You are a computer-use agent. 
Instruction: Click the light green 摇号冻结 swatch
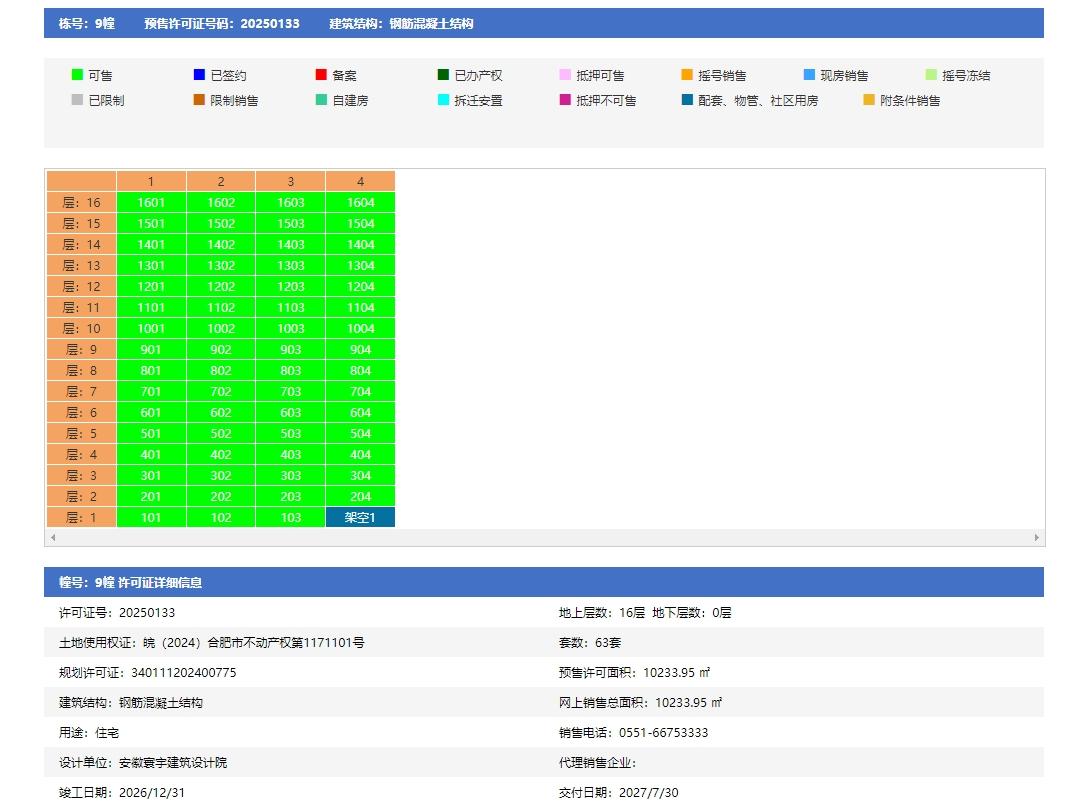[x=931, y=74]
